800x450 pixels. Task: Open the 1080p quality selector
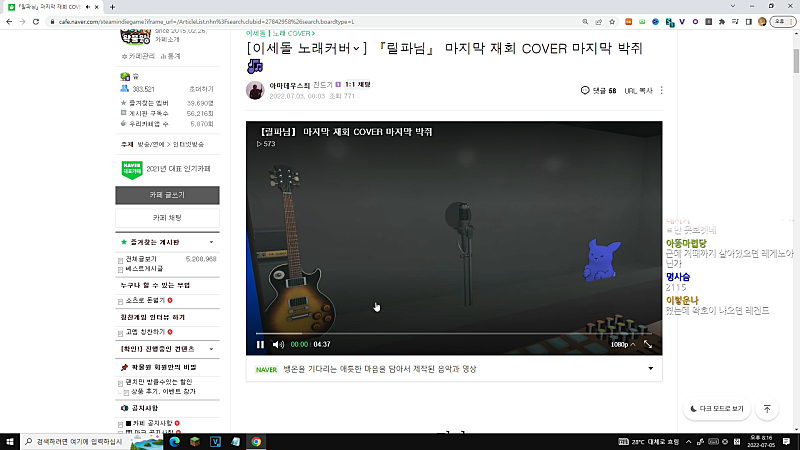pos(622,344)
